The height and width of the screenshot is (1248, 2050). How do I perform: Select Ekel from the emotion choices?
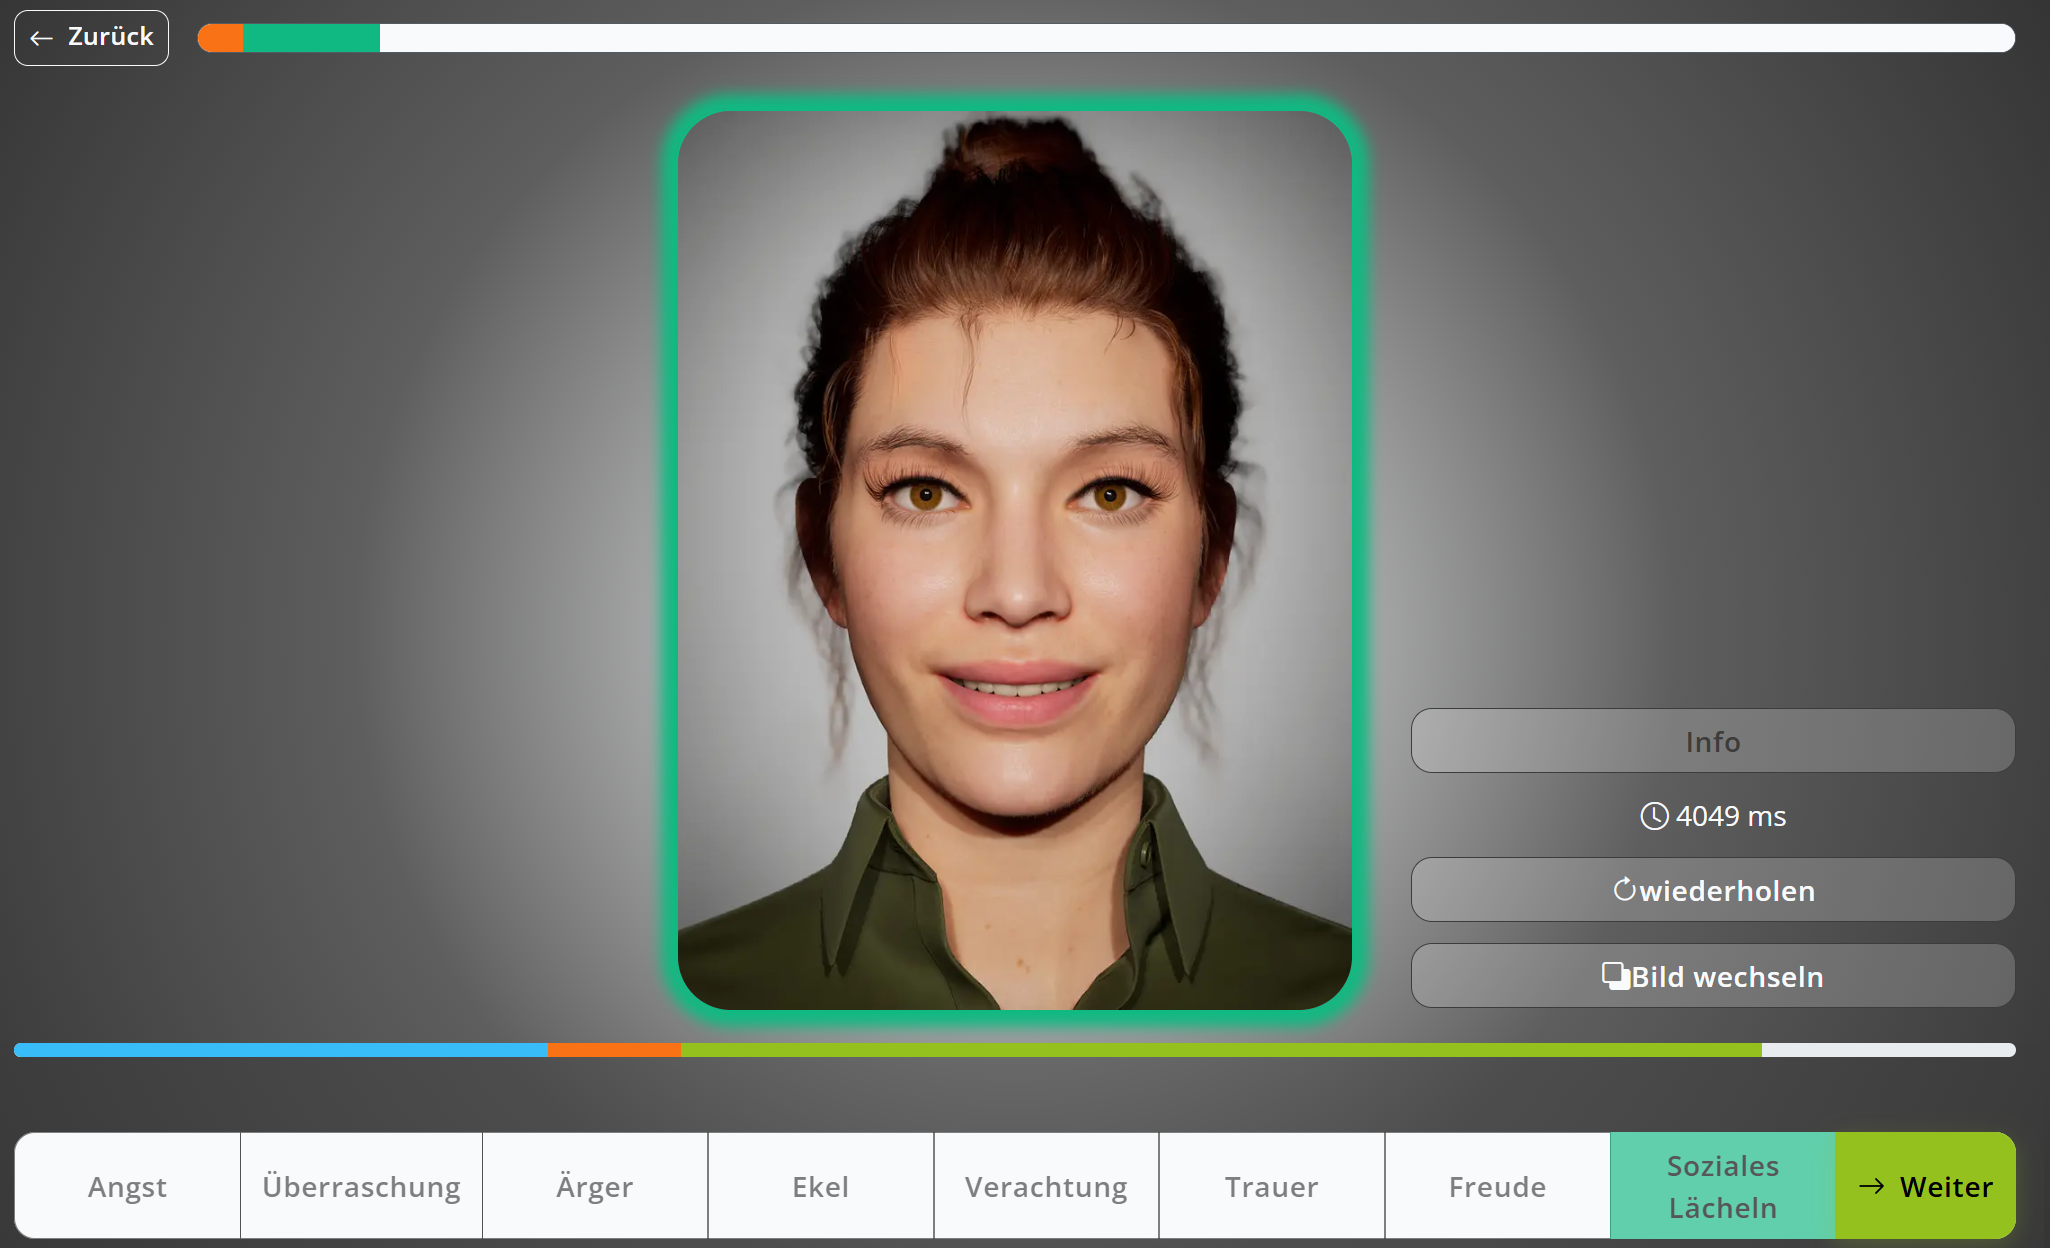click(x=820, y=1186)
